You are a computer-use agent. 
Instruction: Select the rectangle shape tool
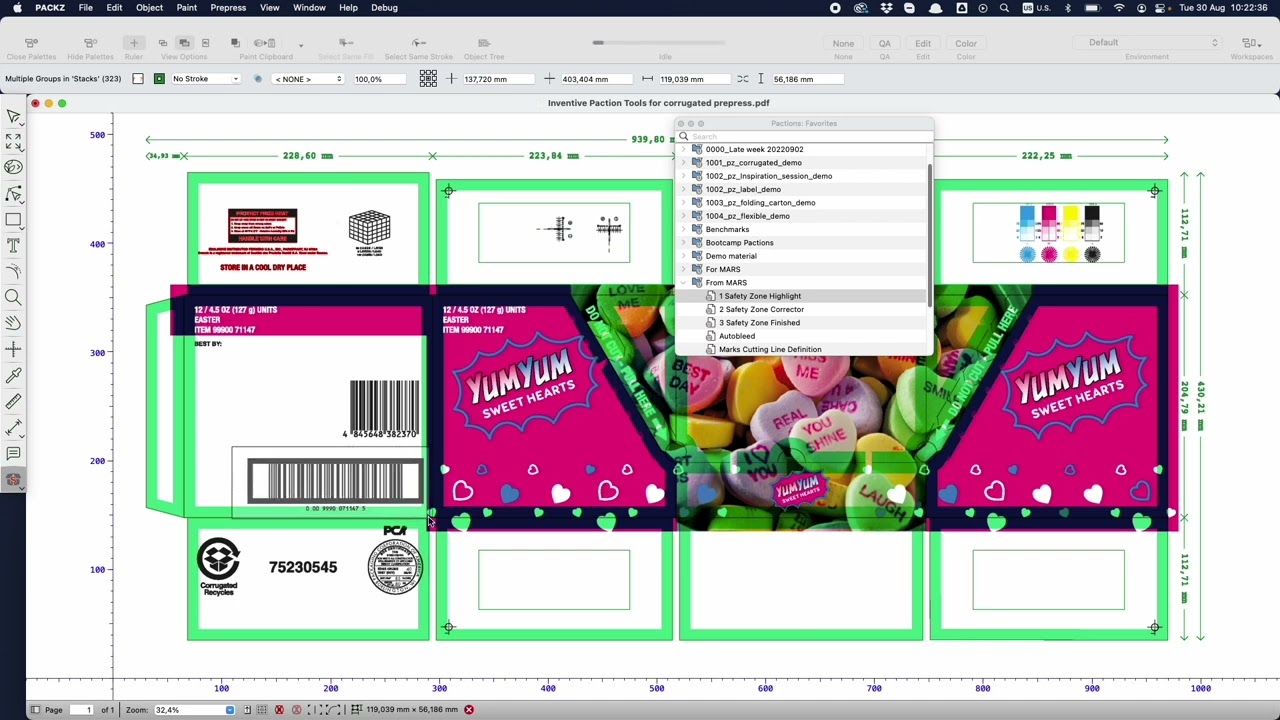pyautogui.click(x=14, y=220)
